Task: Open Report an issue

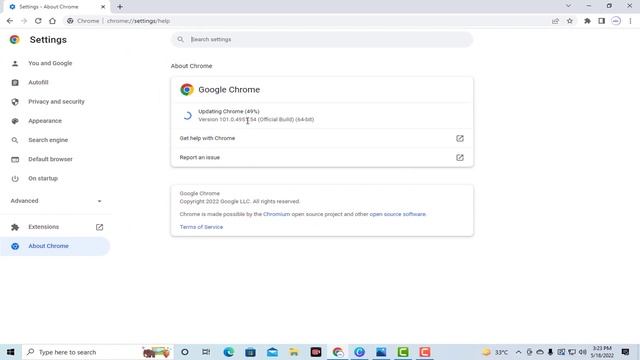Action: [x=322, y=158]
